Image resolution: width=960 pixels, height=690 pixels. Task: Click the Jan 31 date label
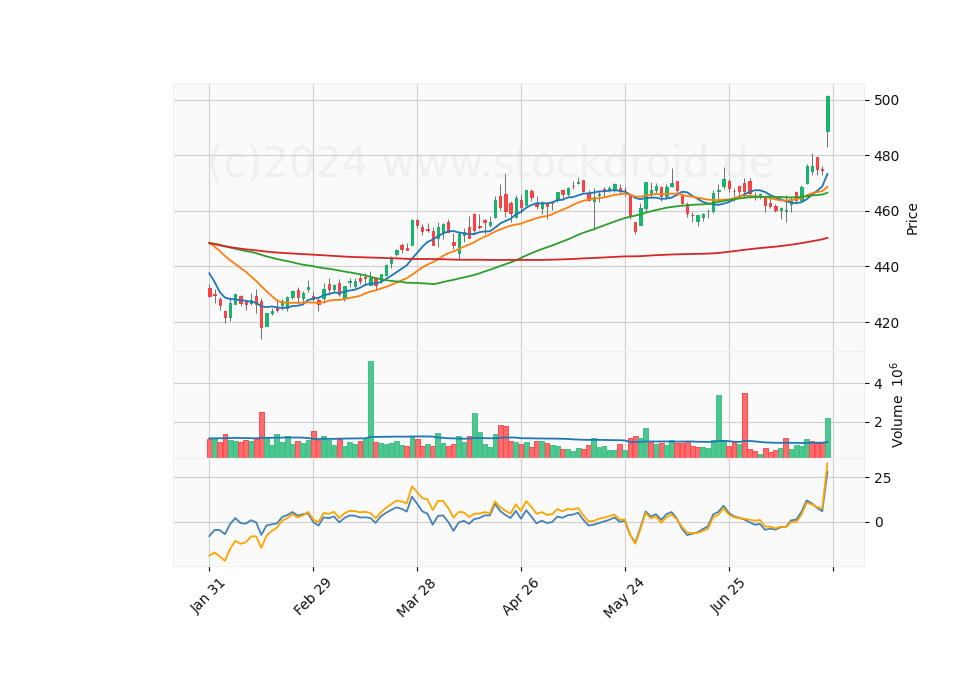point(208,596)
